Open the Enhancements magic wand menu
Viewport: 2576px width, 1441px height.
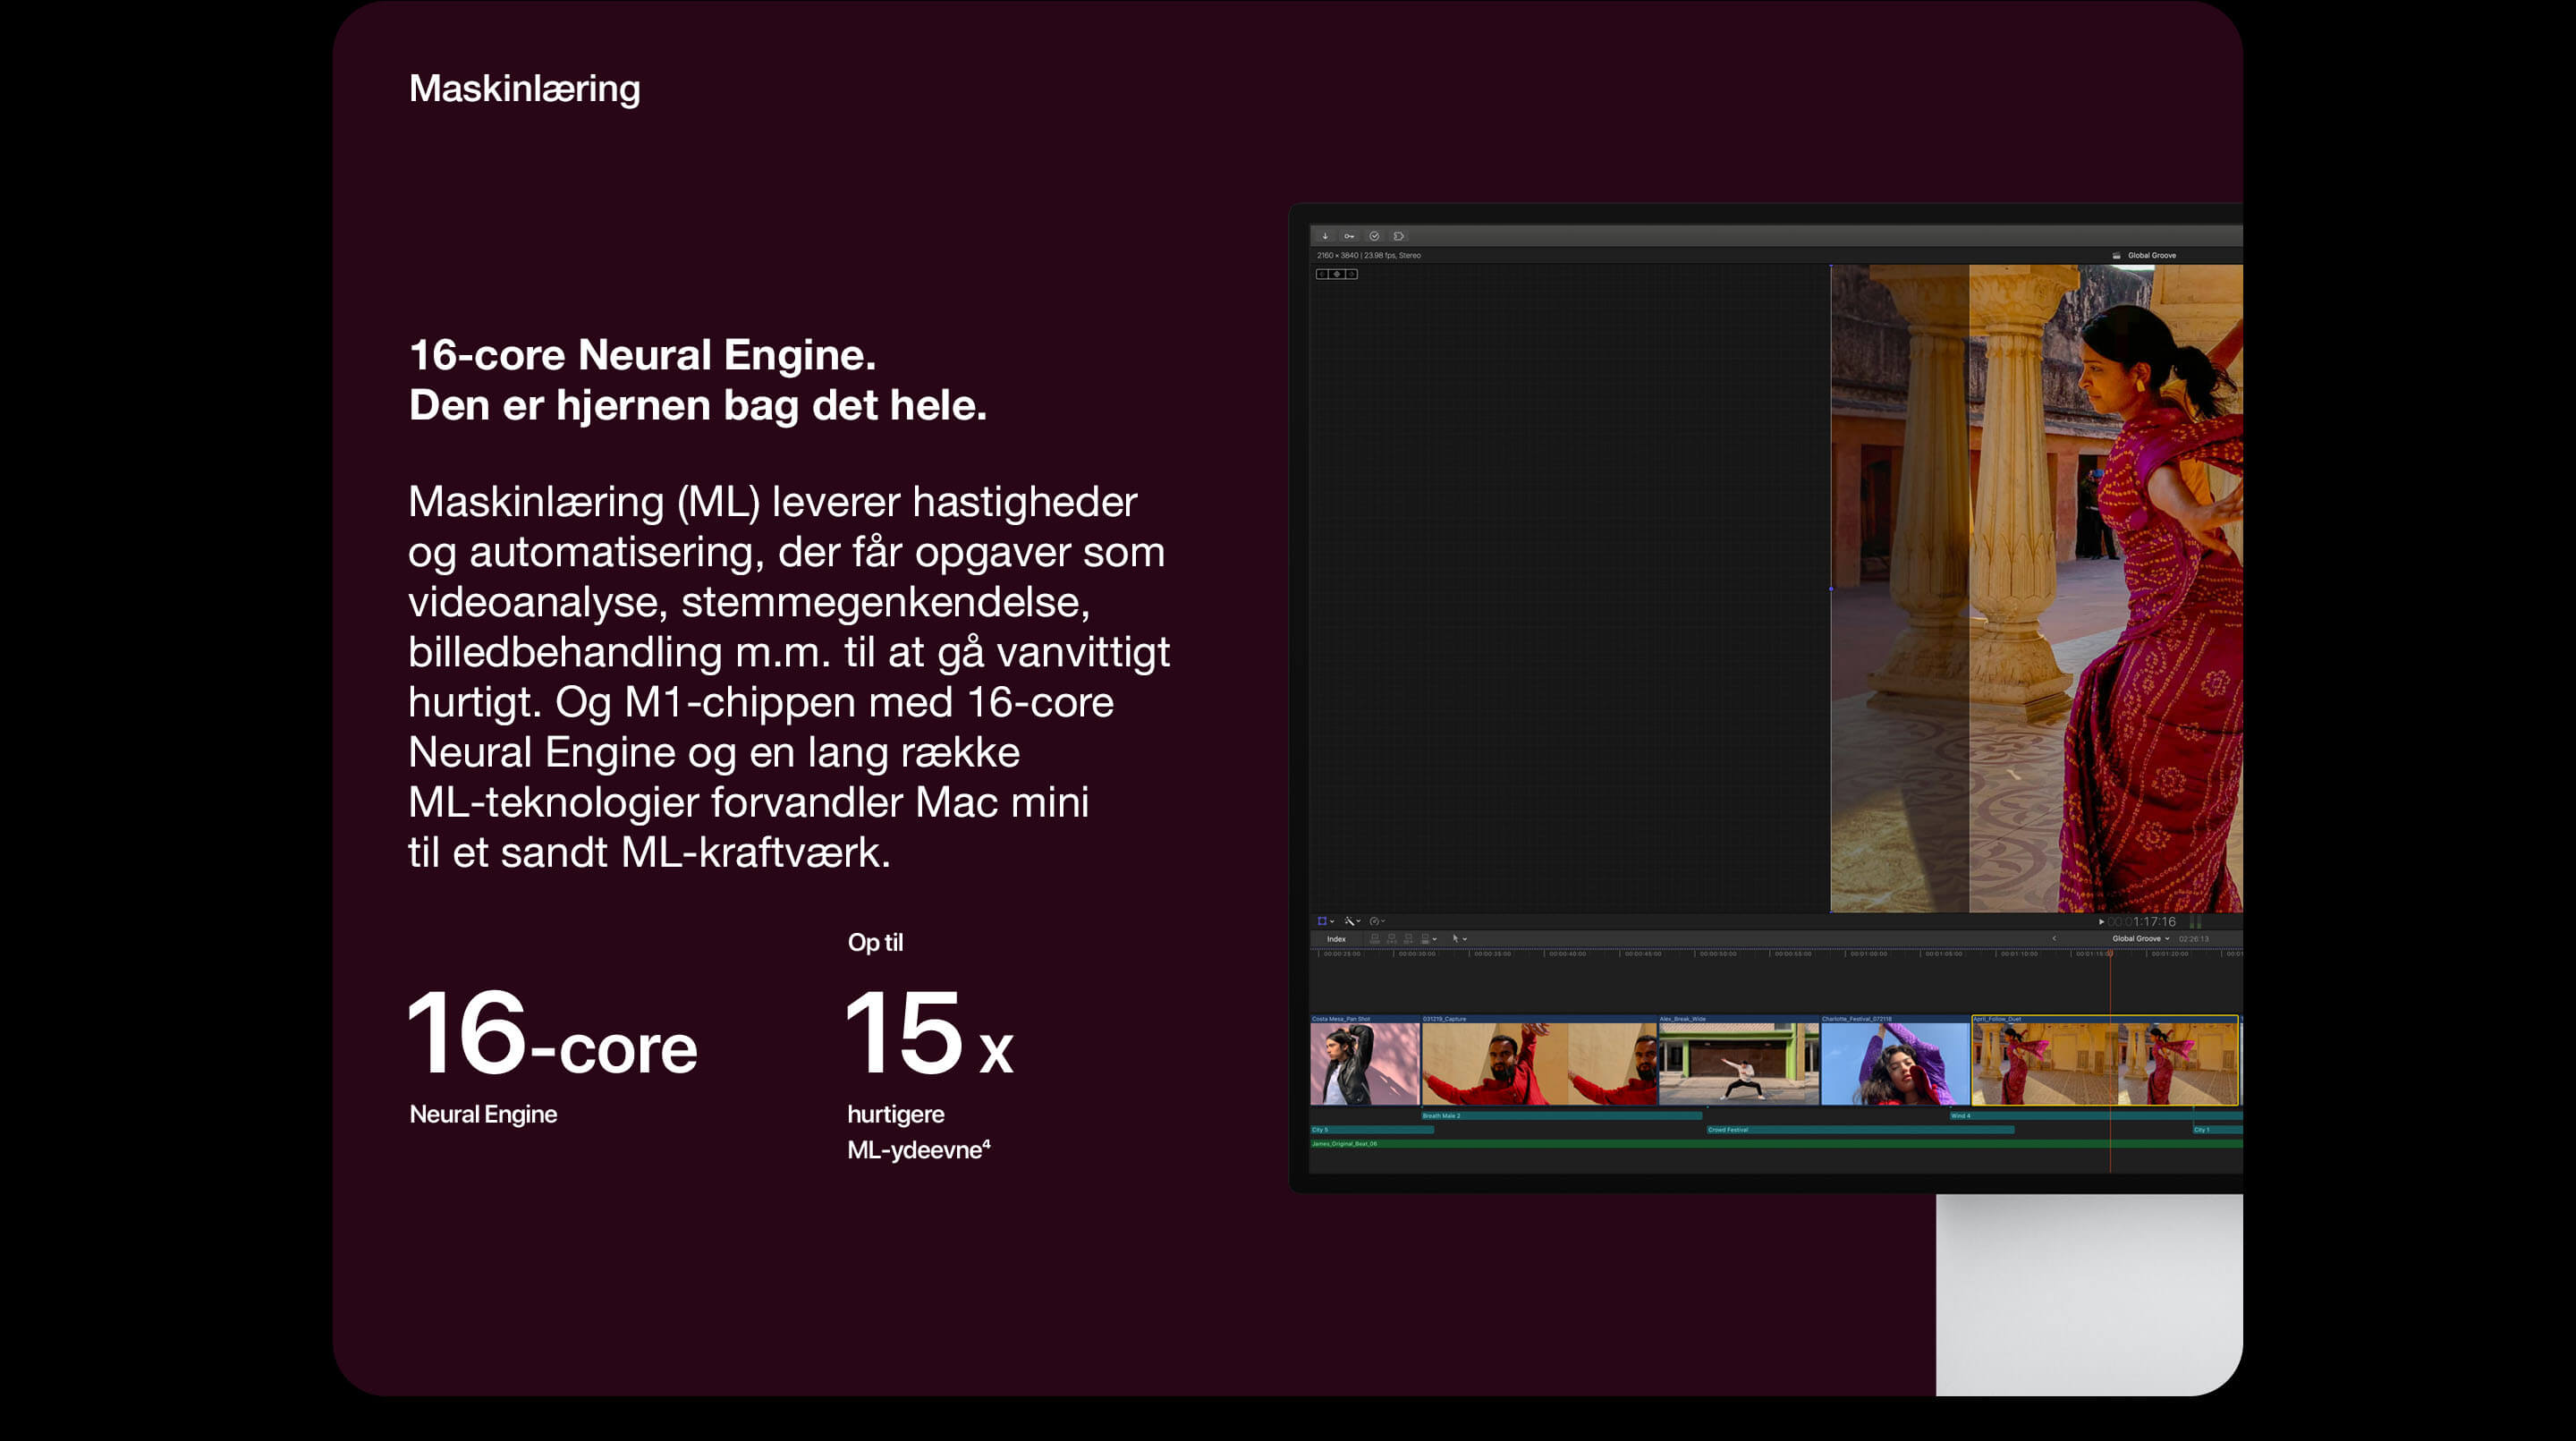point(1353,921)
